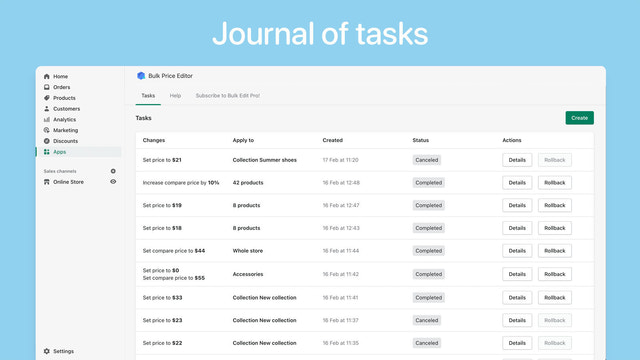The image size is (640, 360).
Task: Click the Status column header
Action: click(x=421, y=140)
